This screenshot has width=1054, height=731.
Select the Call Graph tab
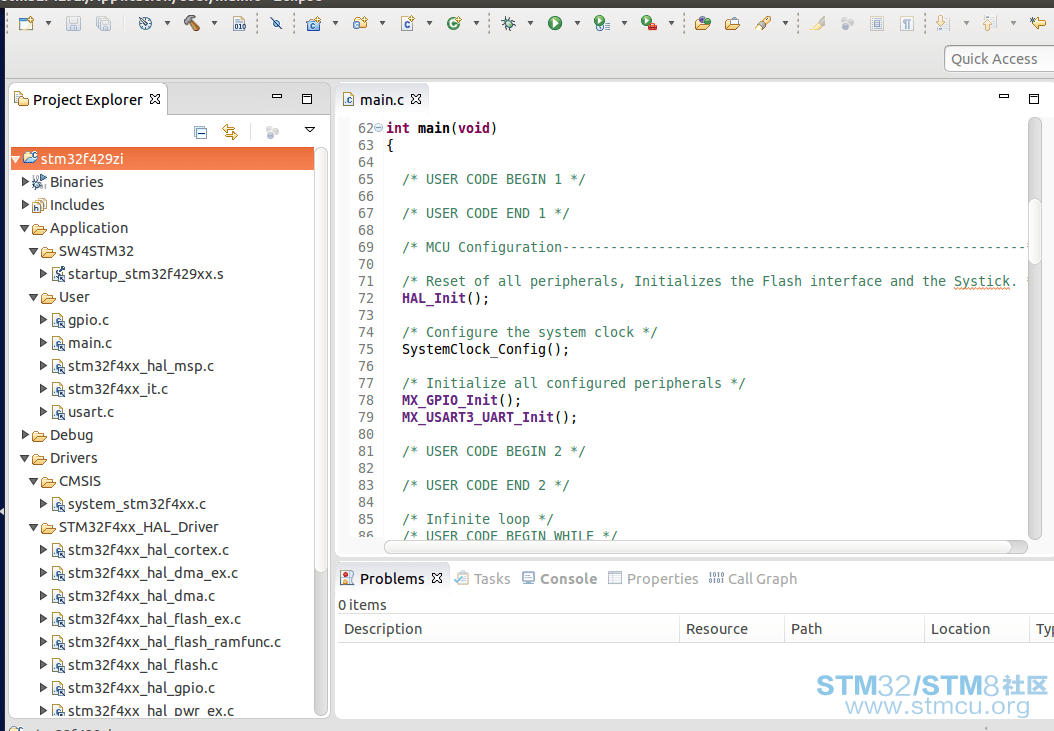tap(762, 578)
